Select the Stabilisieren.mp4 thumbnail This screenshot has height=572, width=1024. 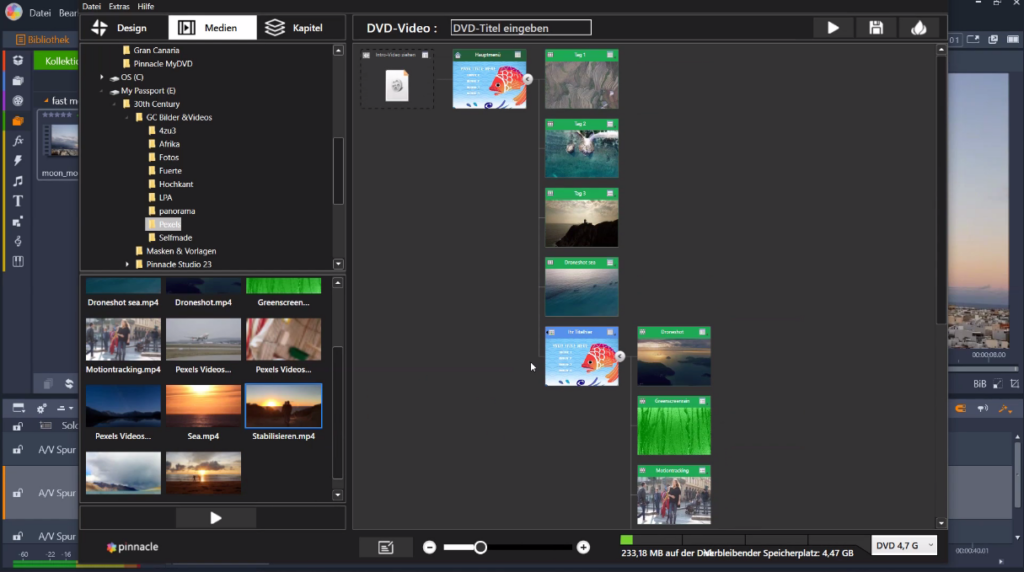(x=283, y=405)
